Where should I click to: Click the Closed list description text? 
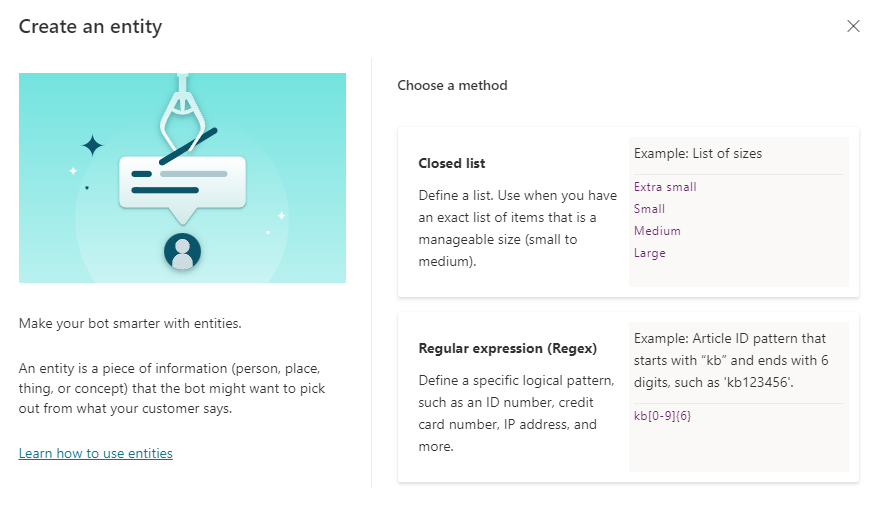[x=517, y=228]
